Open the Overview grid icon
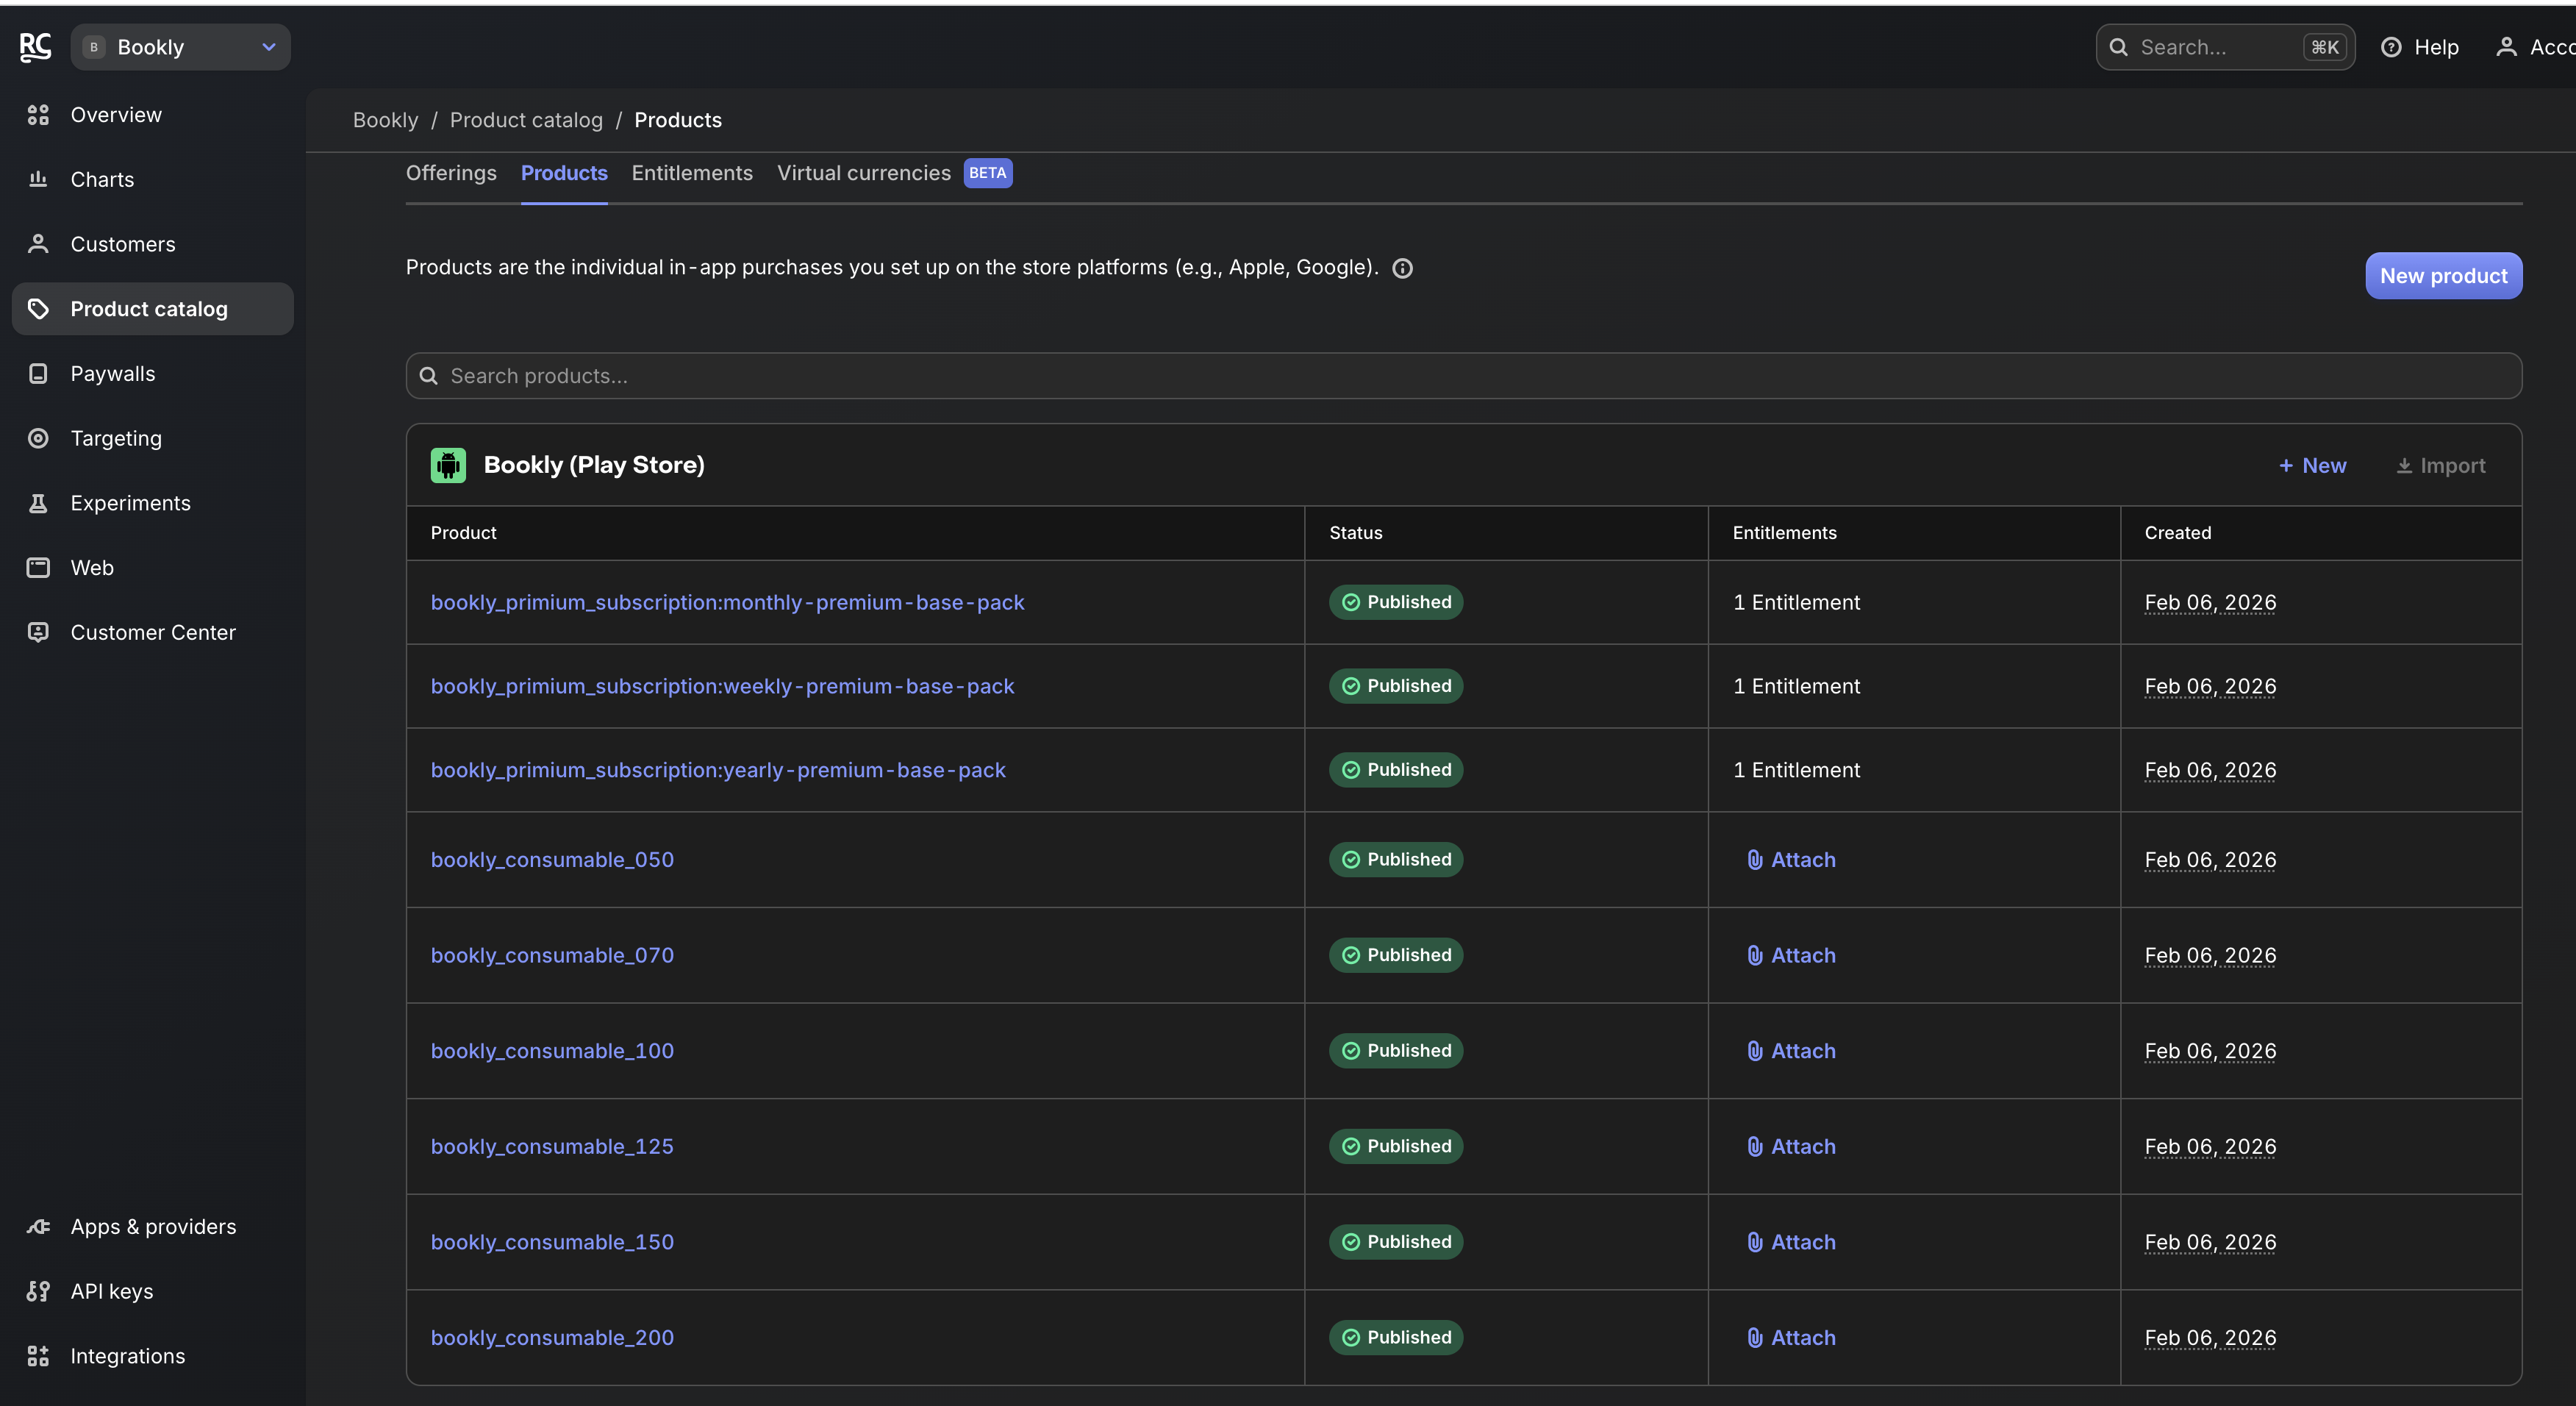This screenshot has width=2576, height=1406. (x=38, y=115)
